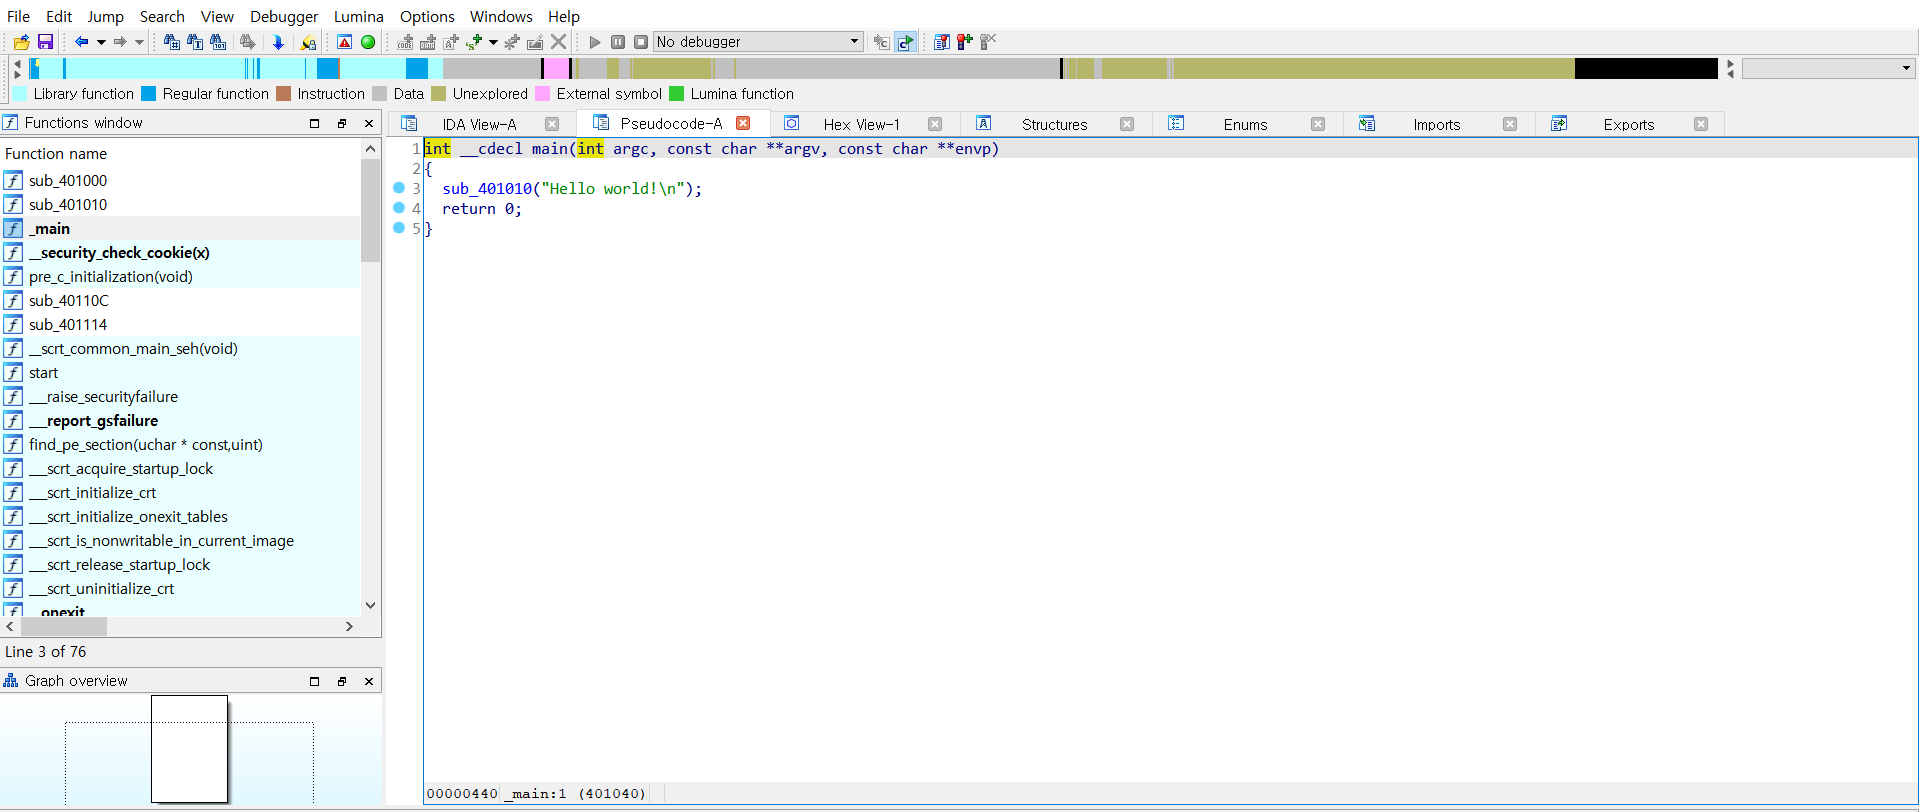The height and width of the screenshot is (812, 1919).
Task: Switch to the Enums tab
Action: point(1245,124)
